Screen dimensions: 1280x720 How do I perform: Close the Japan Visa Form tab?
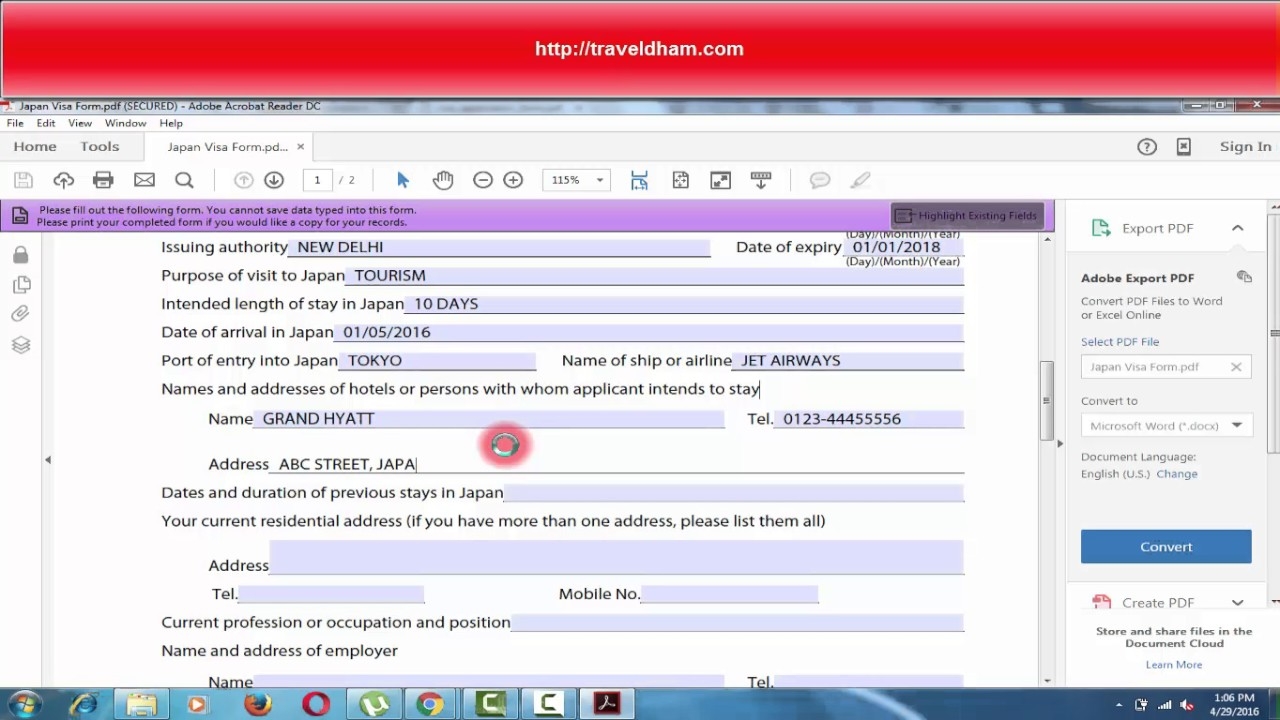(x=300, y=147)
